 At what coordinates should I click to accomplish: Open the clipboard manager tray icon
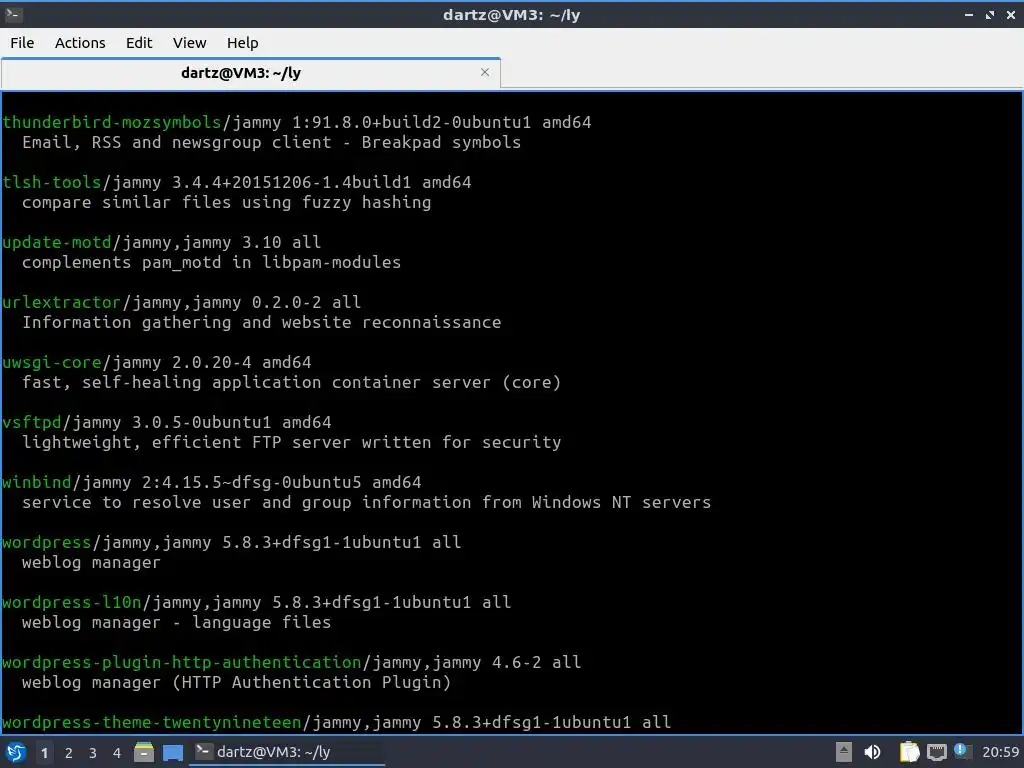(909, 752)
